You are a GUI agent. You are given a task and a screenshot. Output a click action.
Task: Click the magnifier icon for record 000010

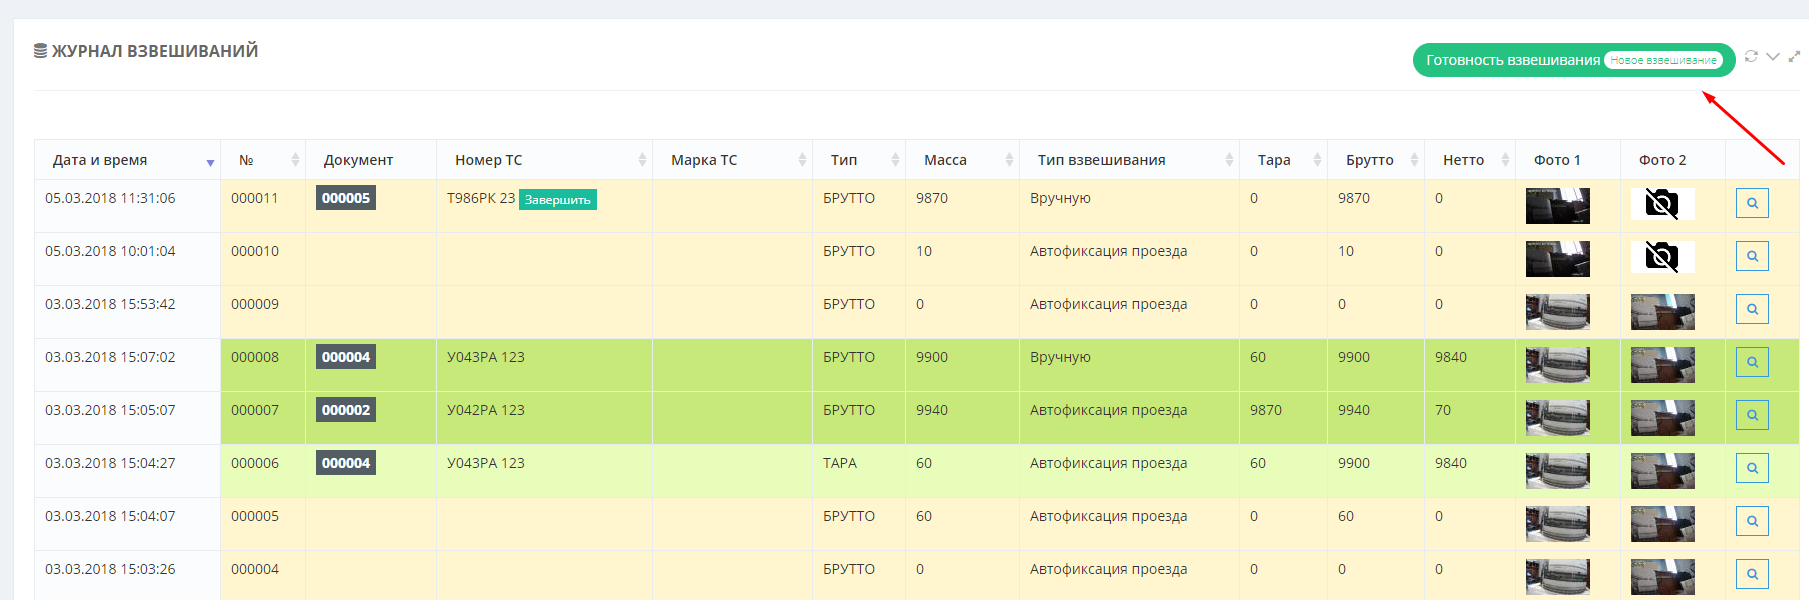1752,256
